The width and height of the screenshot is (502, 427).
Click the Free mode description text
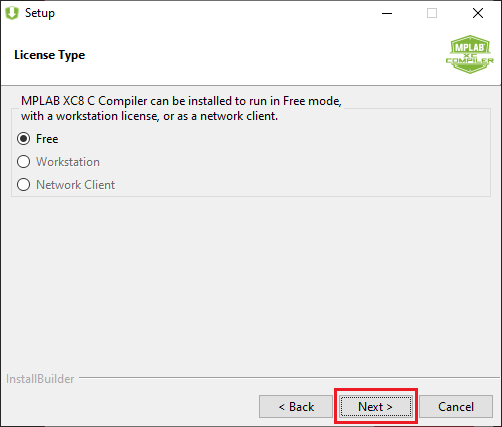tap(181, 108)
